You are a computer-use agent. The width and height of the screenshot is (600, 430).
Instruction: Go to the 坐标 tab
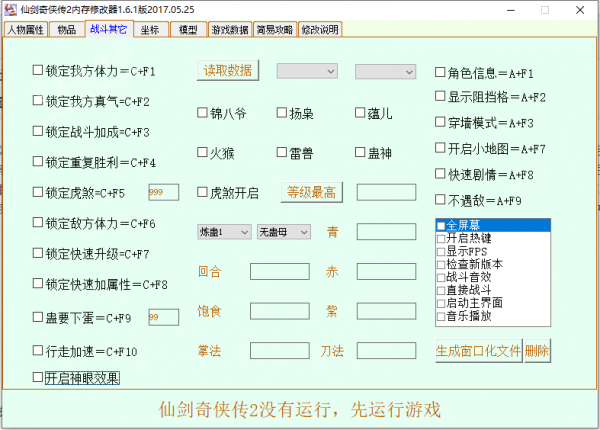(150, 29)
